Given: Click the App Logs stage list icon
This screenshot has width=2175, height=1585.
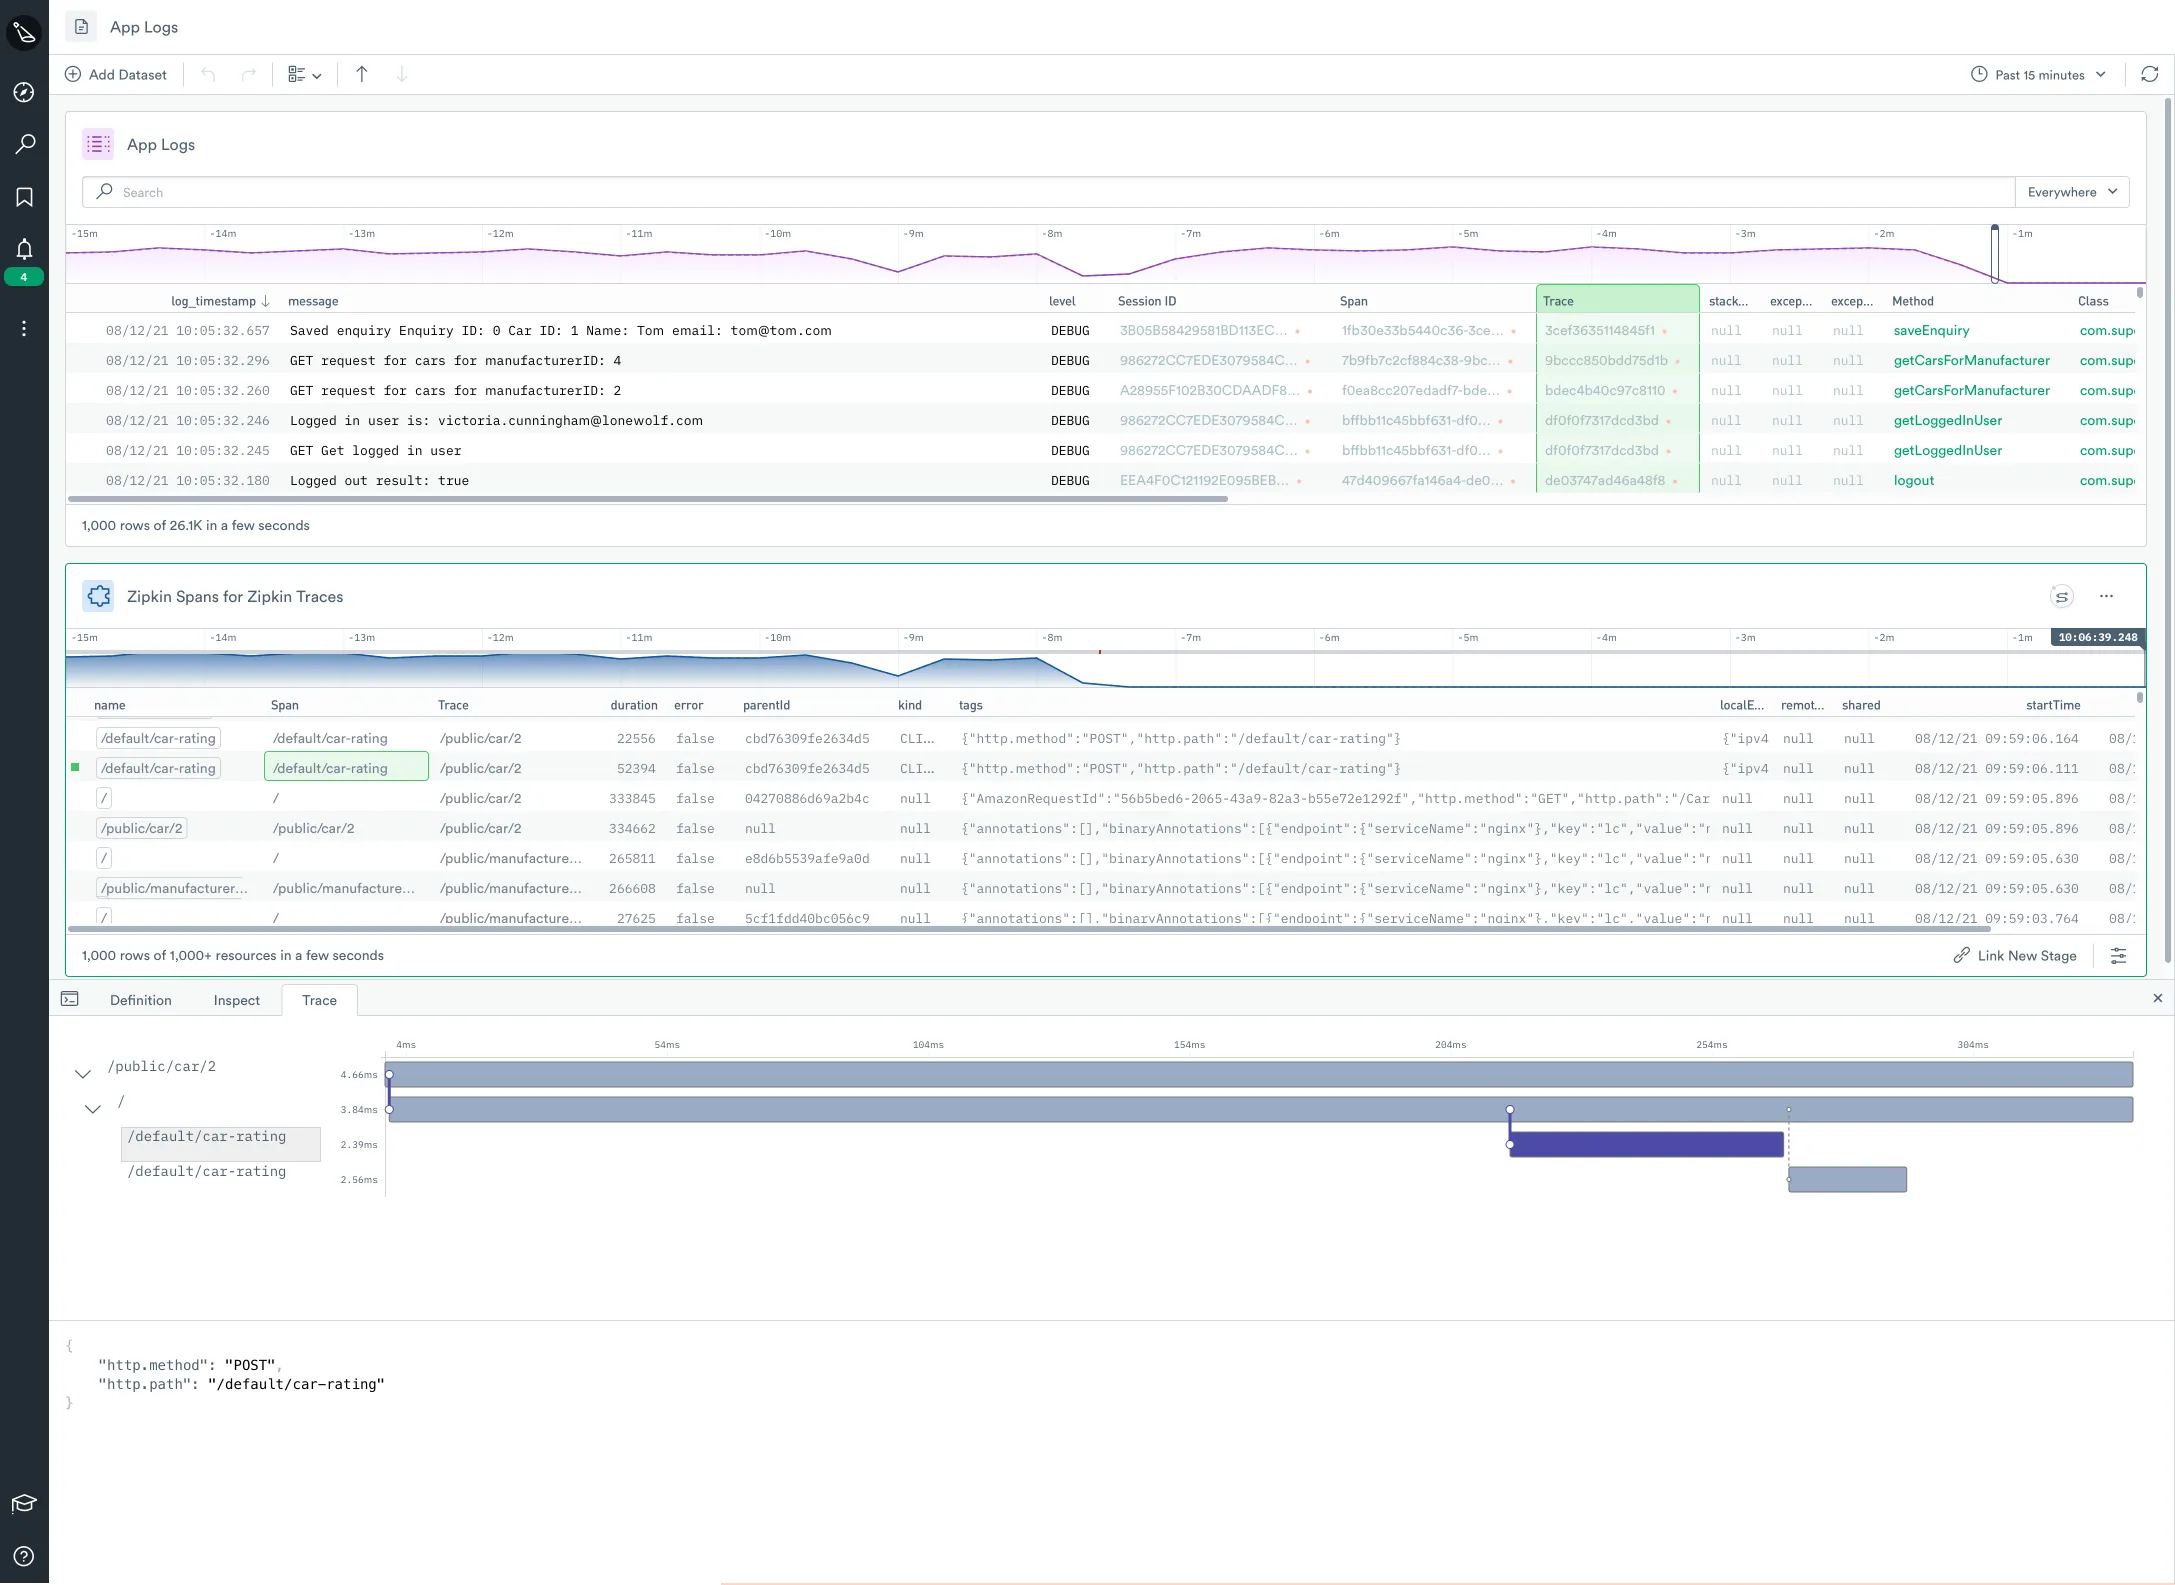Looking at the screenshot, I should tap(98, 144).
